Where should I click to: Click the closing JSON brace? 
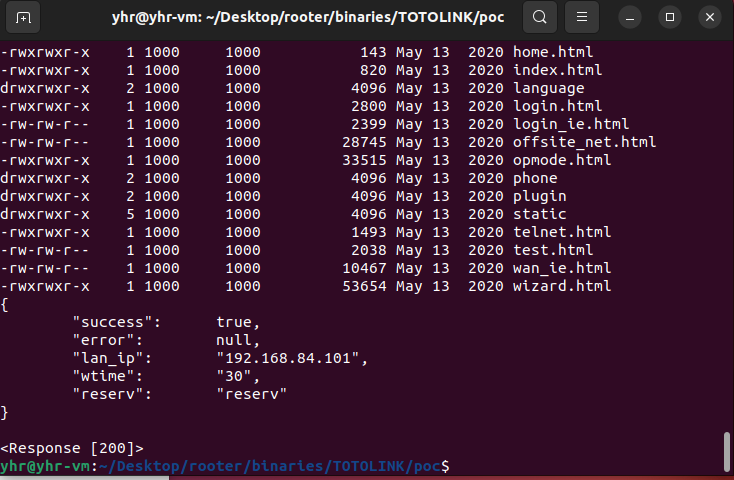[4, 412]
